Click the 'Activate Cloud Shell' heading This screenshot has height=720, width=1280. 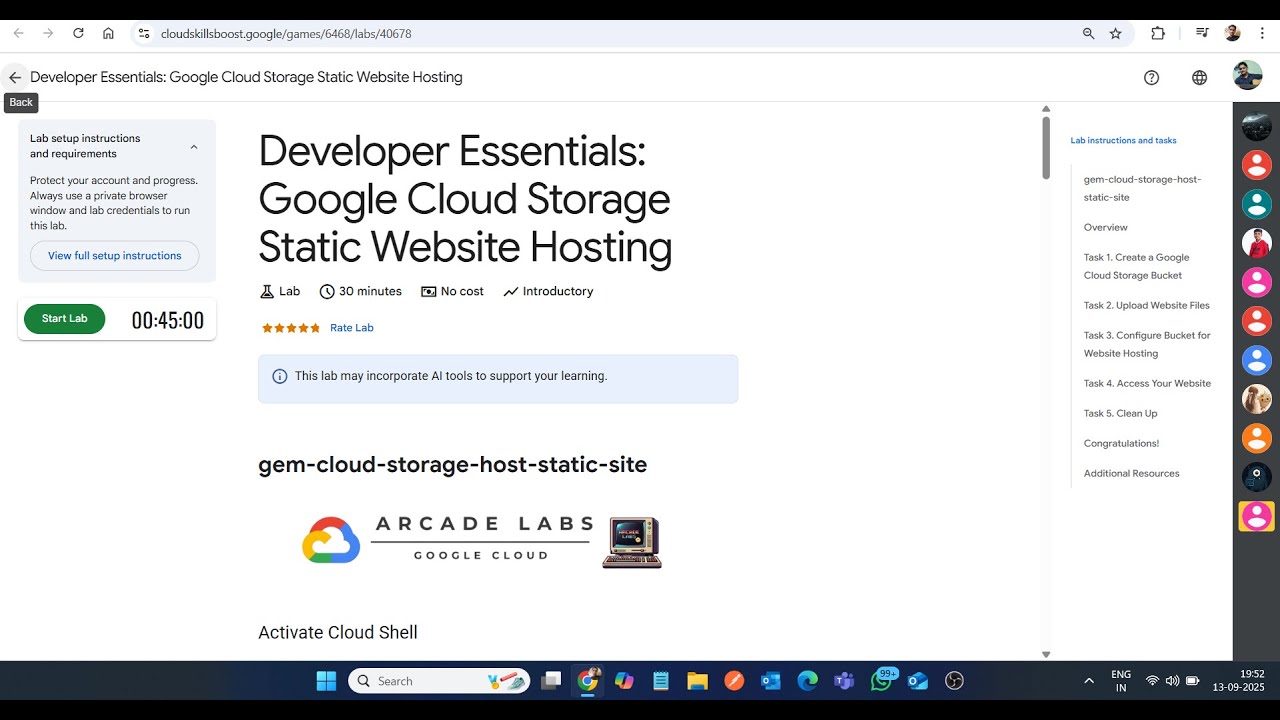pos(338,632)
